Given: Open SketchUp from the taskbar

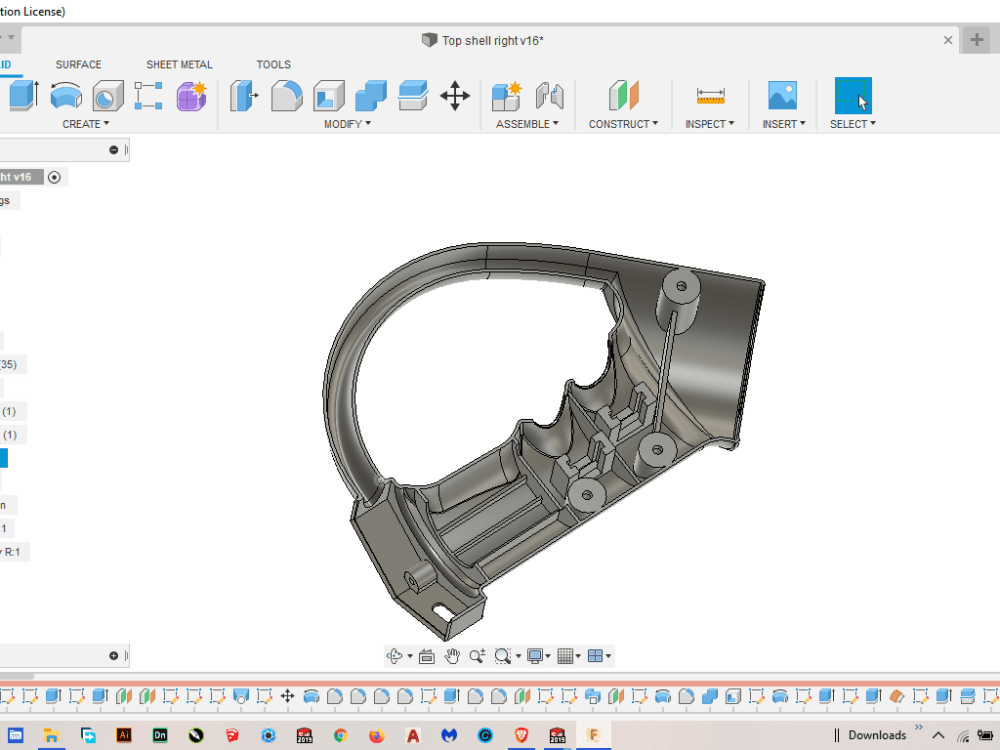Looking at the screenshot, I should pos(232,735).
